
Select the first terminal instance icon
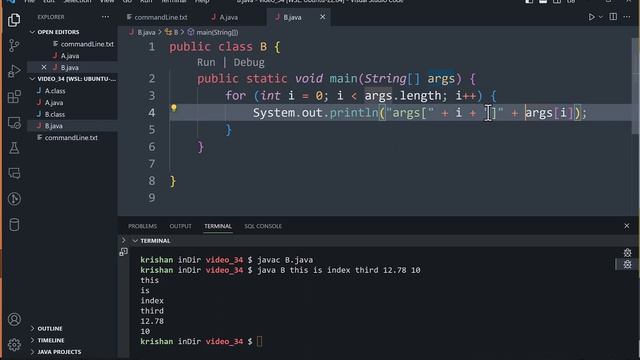(x=627, y=253)
